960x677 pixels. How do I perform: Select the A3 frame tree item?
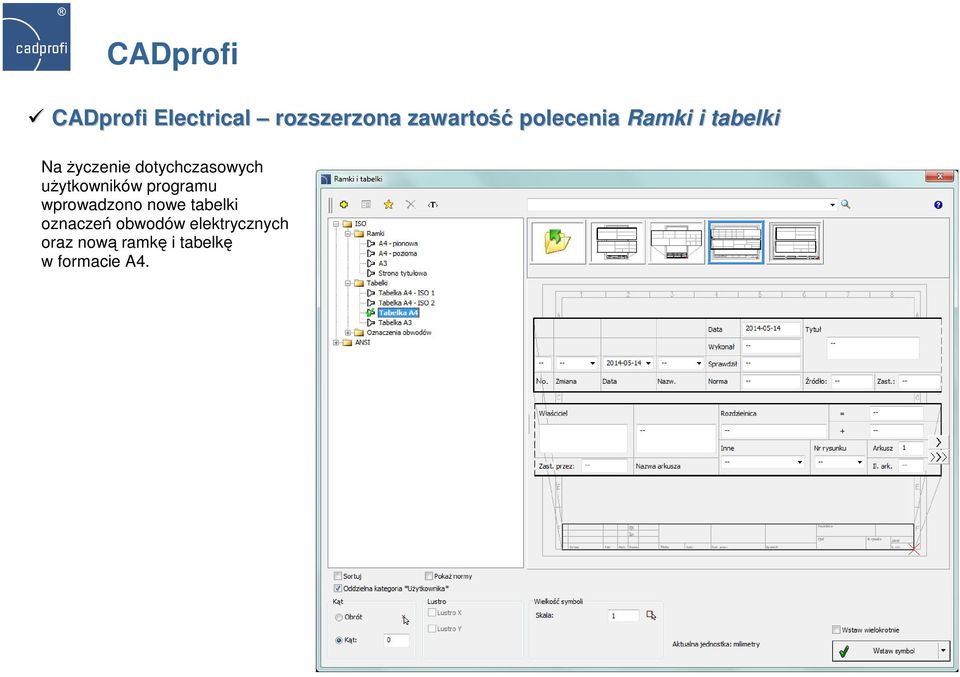tap(383, 263)
